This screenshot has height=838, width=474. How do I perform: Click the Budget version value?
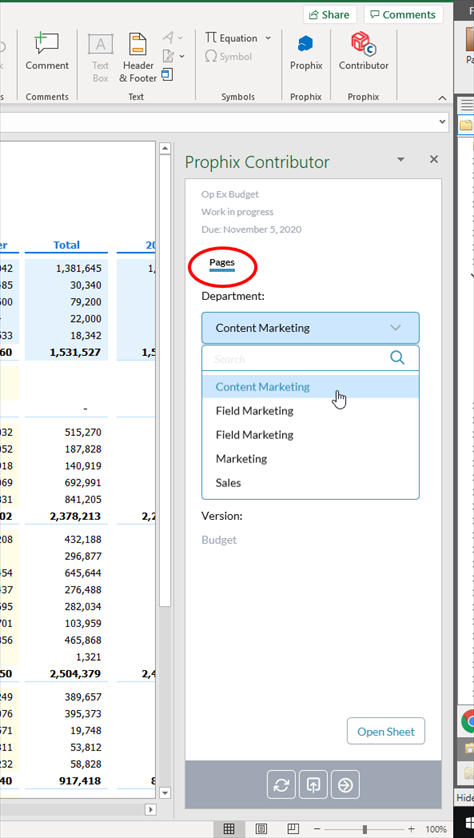[x=219, y=540]
